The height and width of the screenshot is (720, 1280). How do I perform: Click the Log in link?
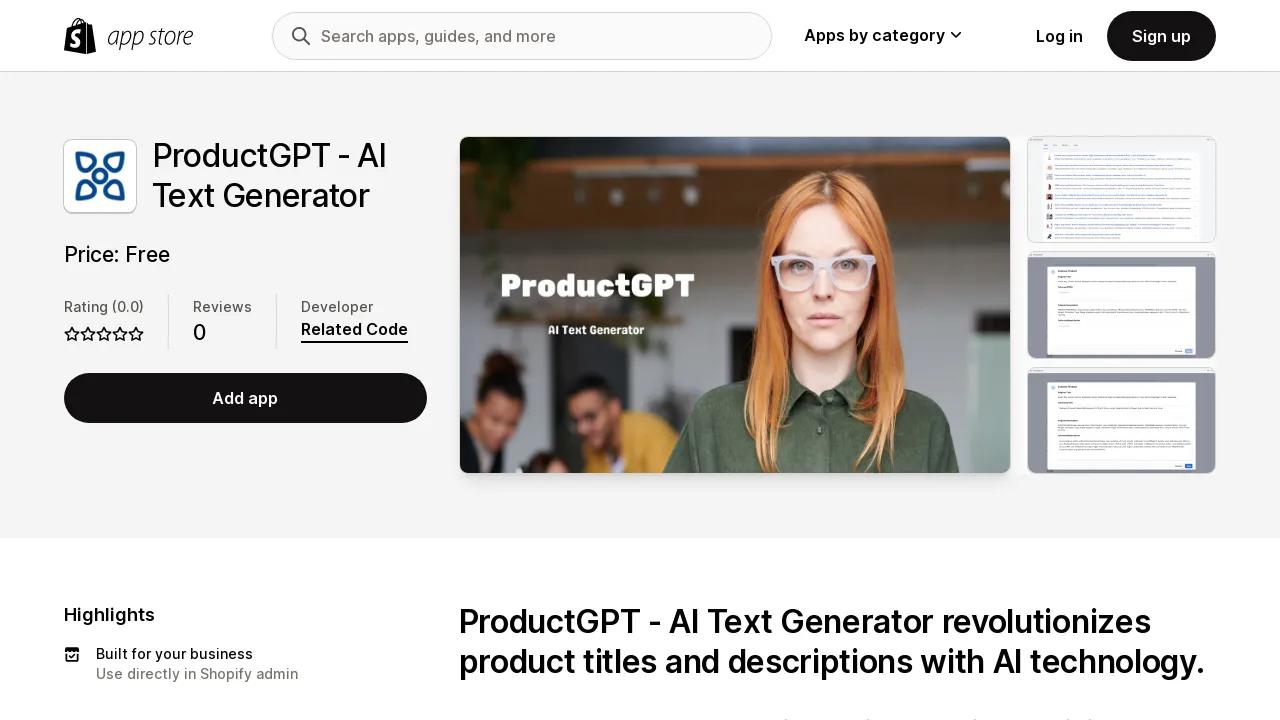[x=1059, y=36]
